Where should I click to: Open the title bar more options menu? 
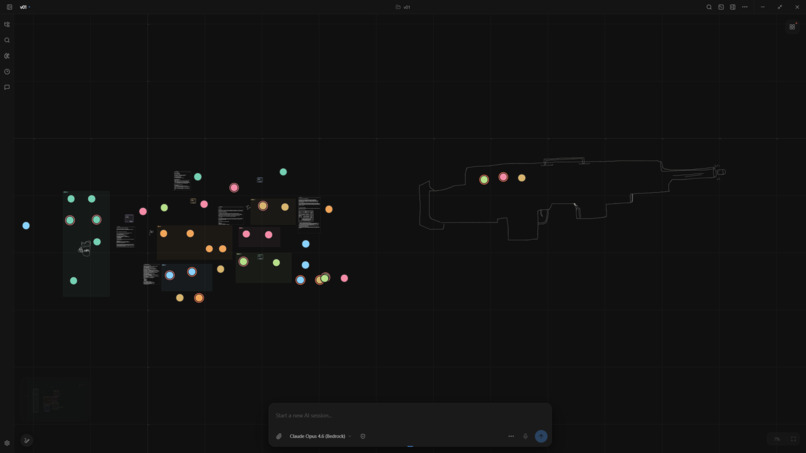click(745, 7)
